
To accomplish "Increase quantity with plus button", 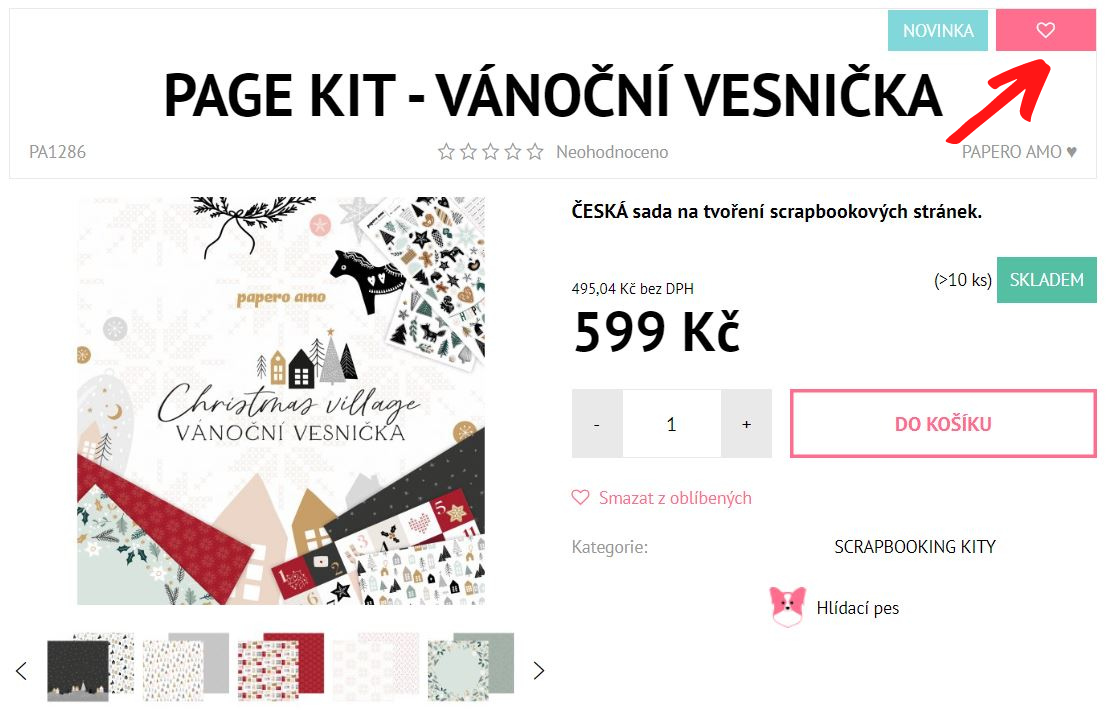I will coord(746,423).
